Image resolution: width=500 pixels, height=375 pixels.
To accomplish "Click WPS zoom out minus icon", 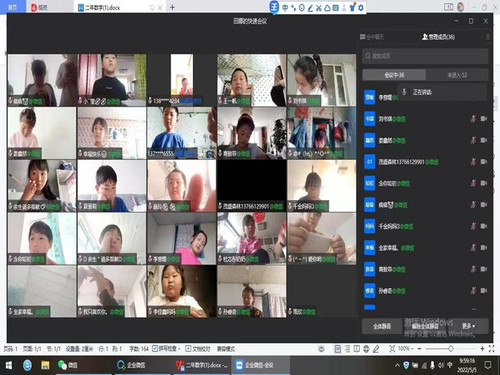I will coord(419,349).
